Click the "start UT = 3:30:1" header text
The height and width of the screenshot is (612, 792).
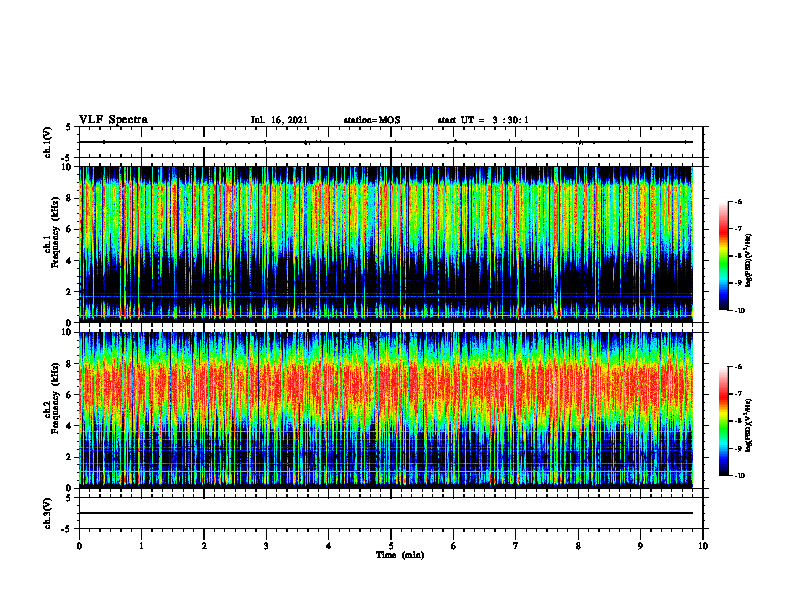pyautogui.click(x=483, y=120)
